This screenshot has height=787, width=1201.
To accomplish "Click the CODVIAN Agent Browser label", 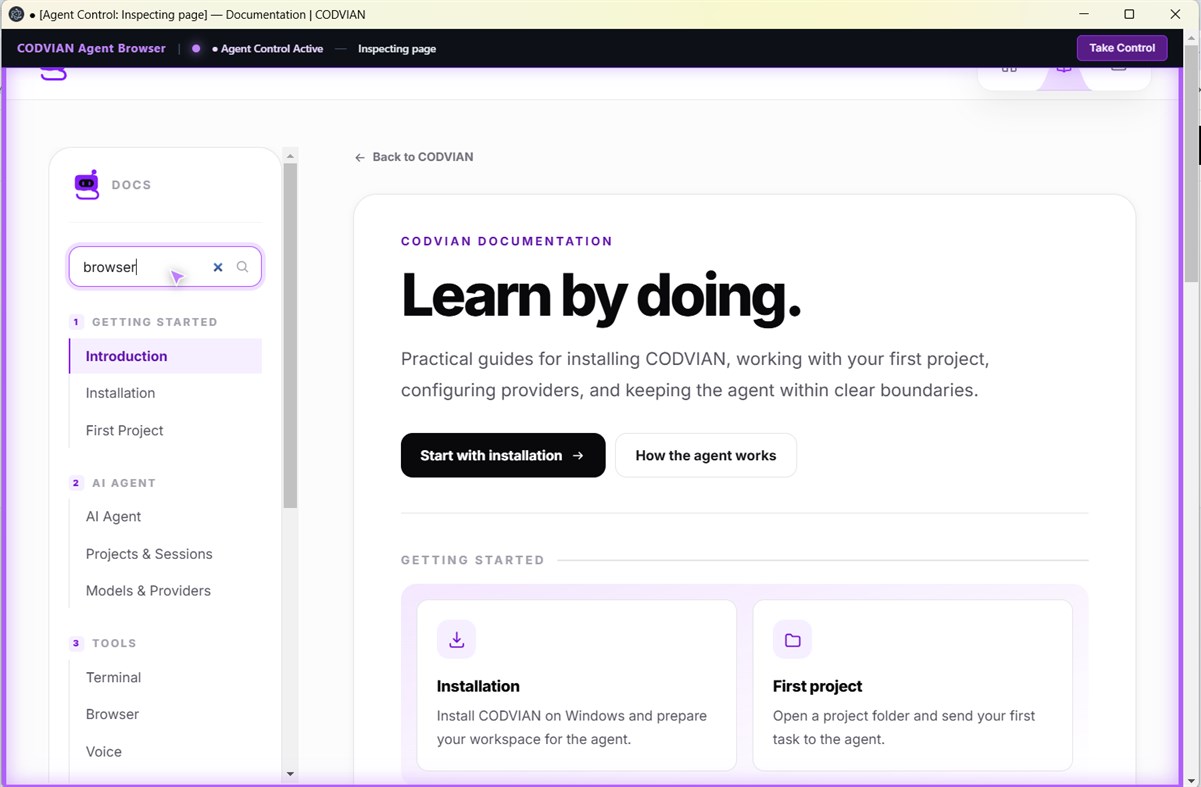I will [x=91, y=48].
